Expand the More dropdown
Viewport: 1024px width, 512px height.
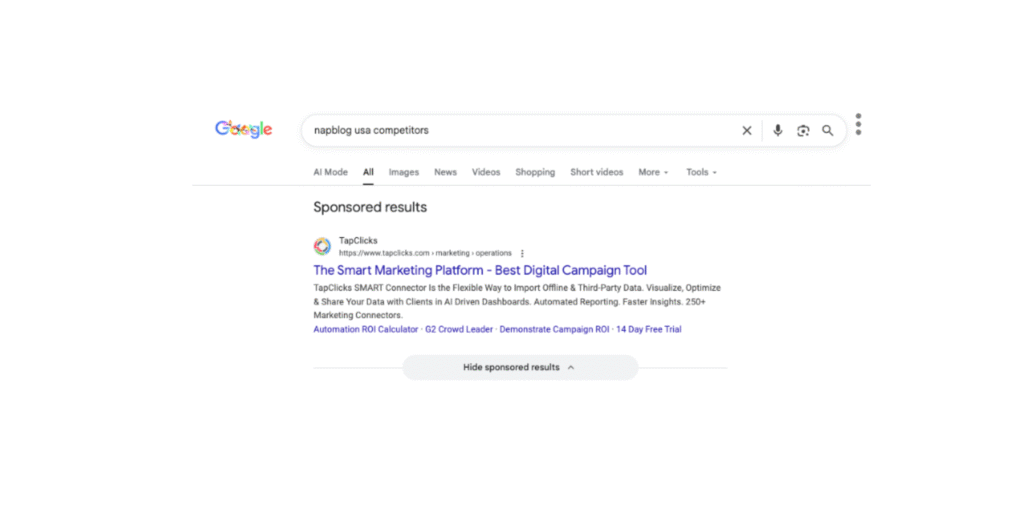pos(653,172)
